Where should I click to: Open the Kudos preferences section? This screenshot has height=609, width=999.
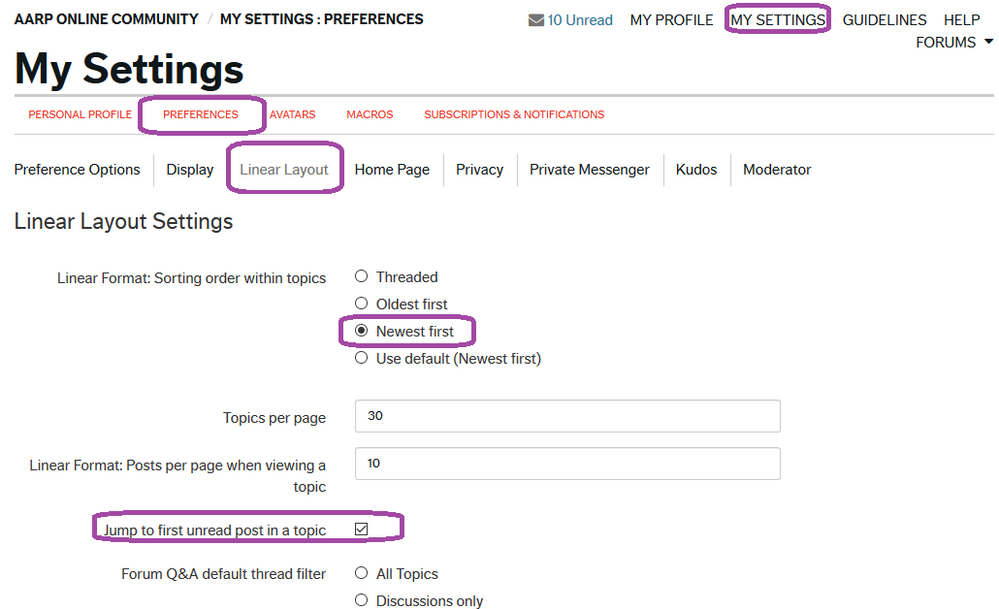(x=696, y=170)
